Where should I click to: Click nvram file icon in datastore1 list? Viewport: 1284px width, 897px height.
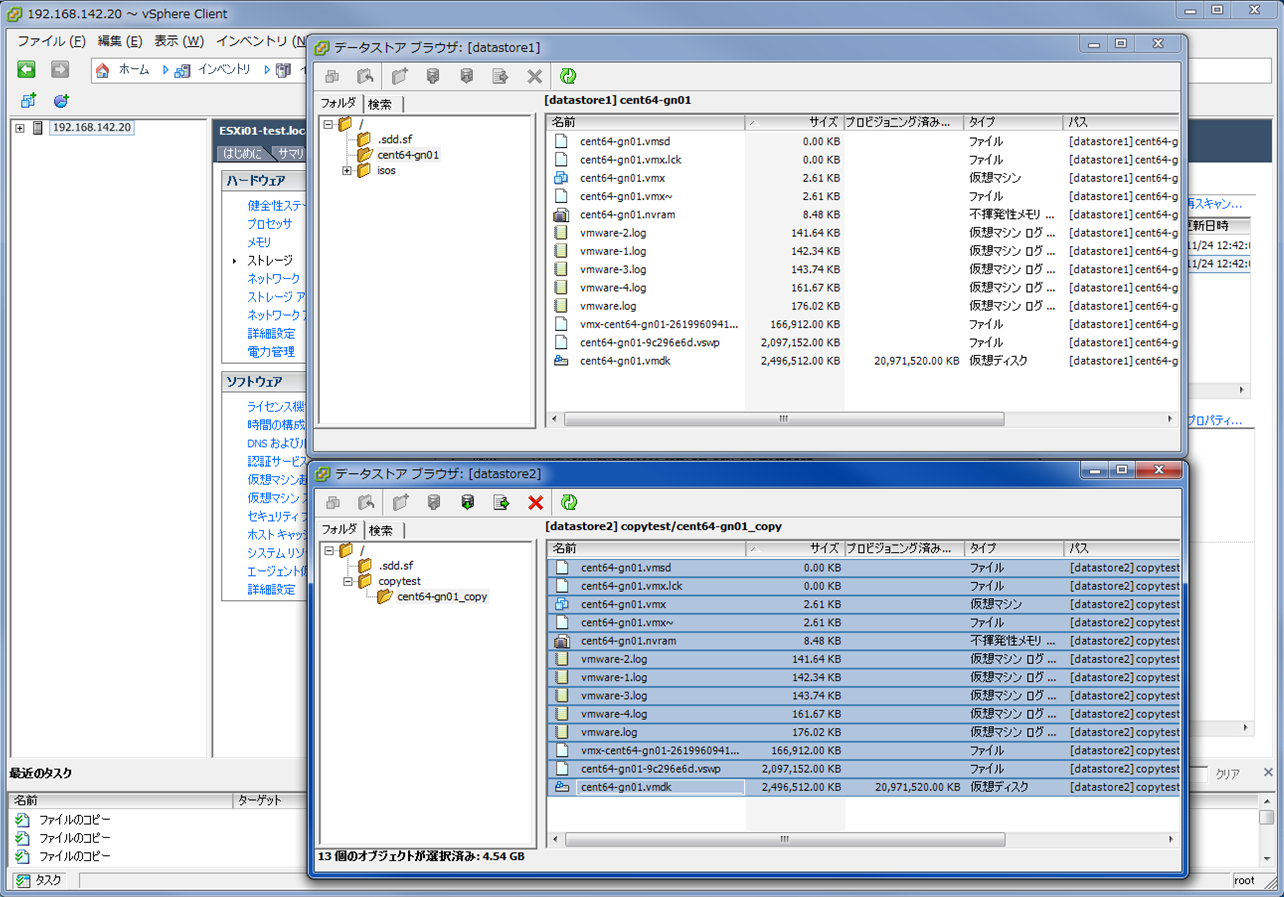[x=561, y=214]
